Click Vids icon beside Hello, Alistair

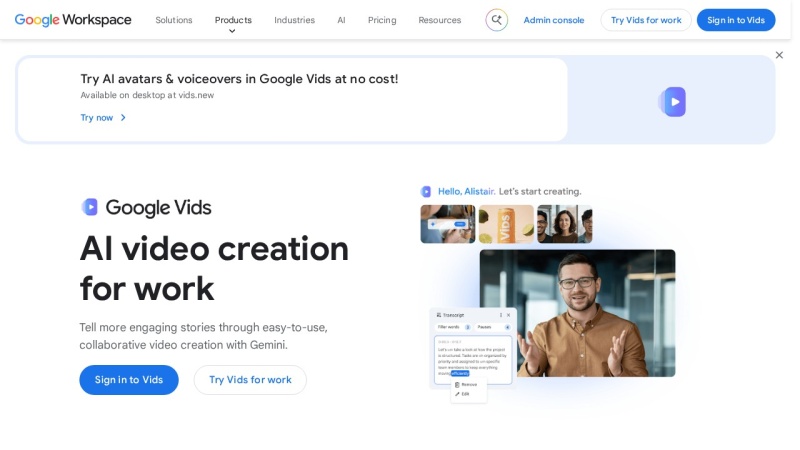click(x=426, y=191)
